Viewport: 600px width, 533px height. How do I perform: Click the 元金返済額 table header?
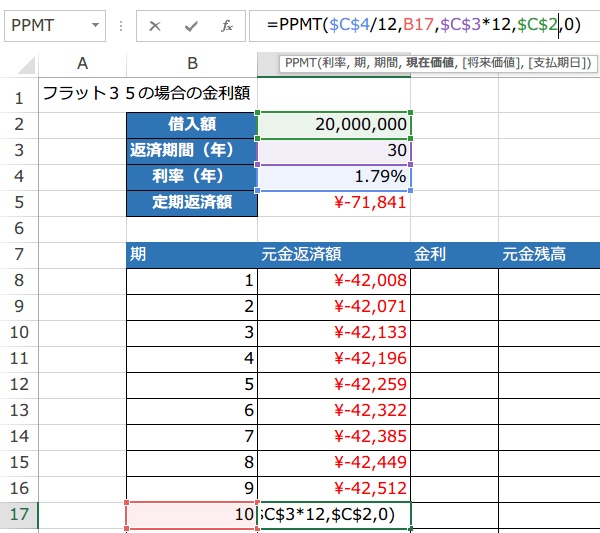tap(334, 255)
